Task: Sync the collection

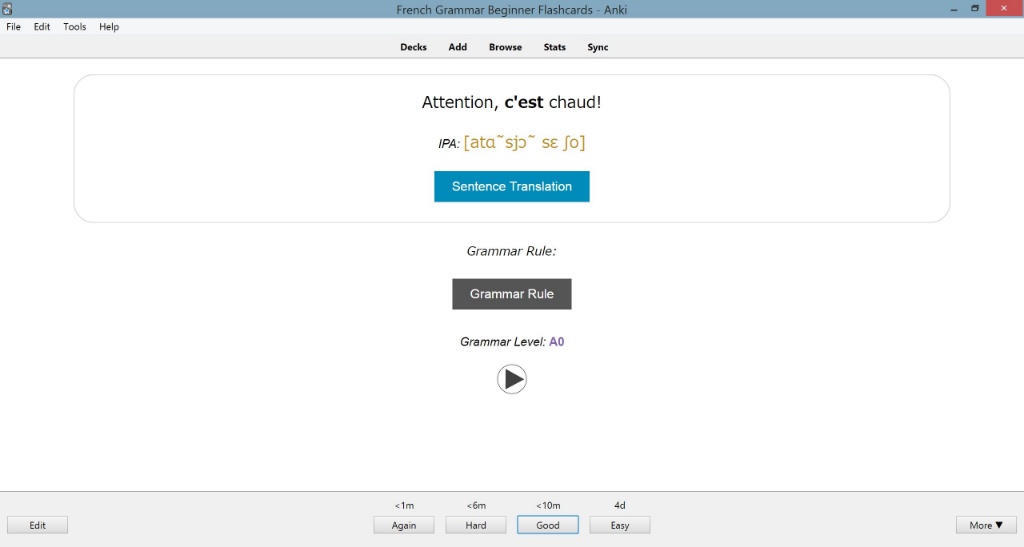Action: pyautogui.click(x=598, y=47)
